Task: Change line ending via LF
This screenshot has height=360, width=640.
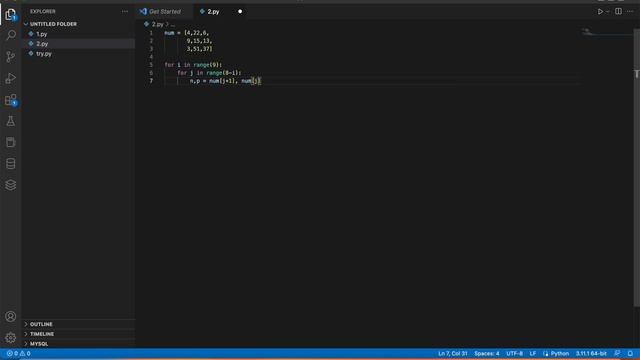Action: 533,353
